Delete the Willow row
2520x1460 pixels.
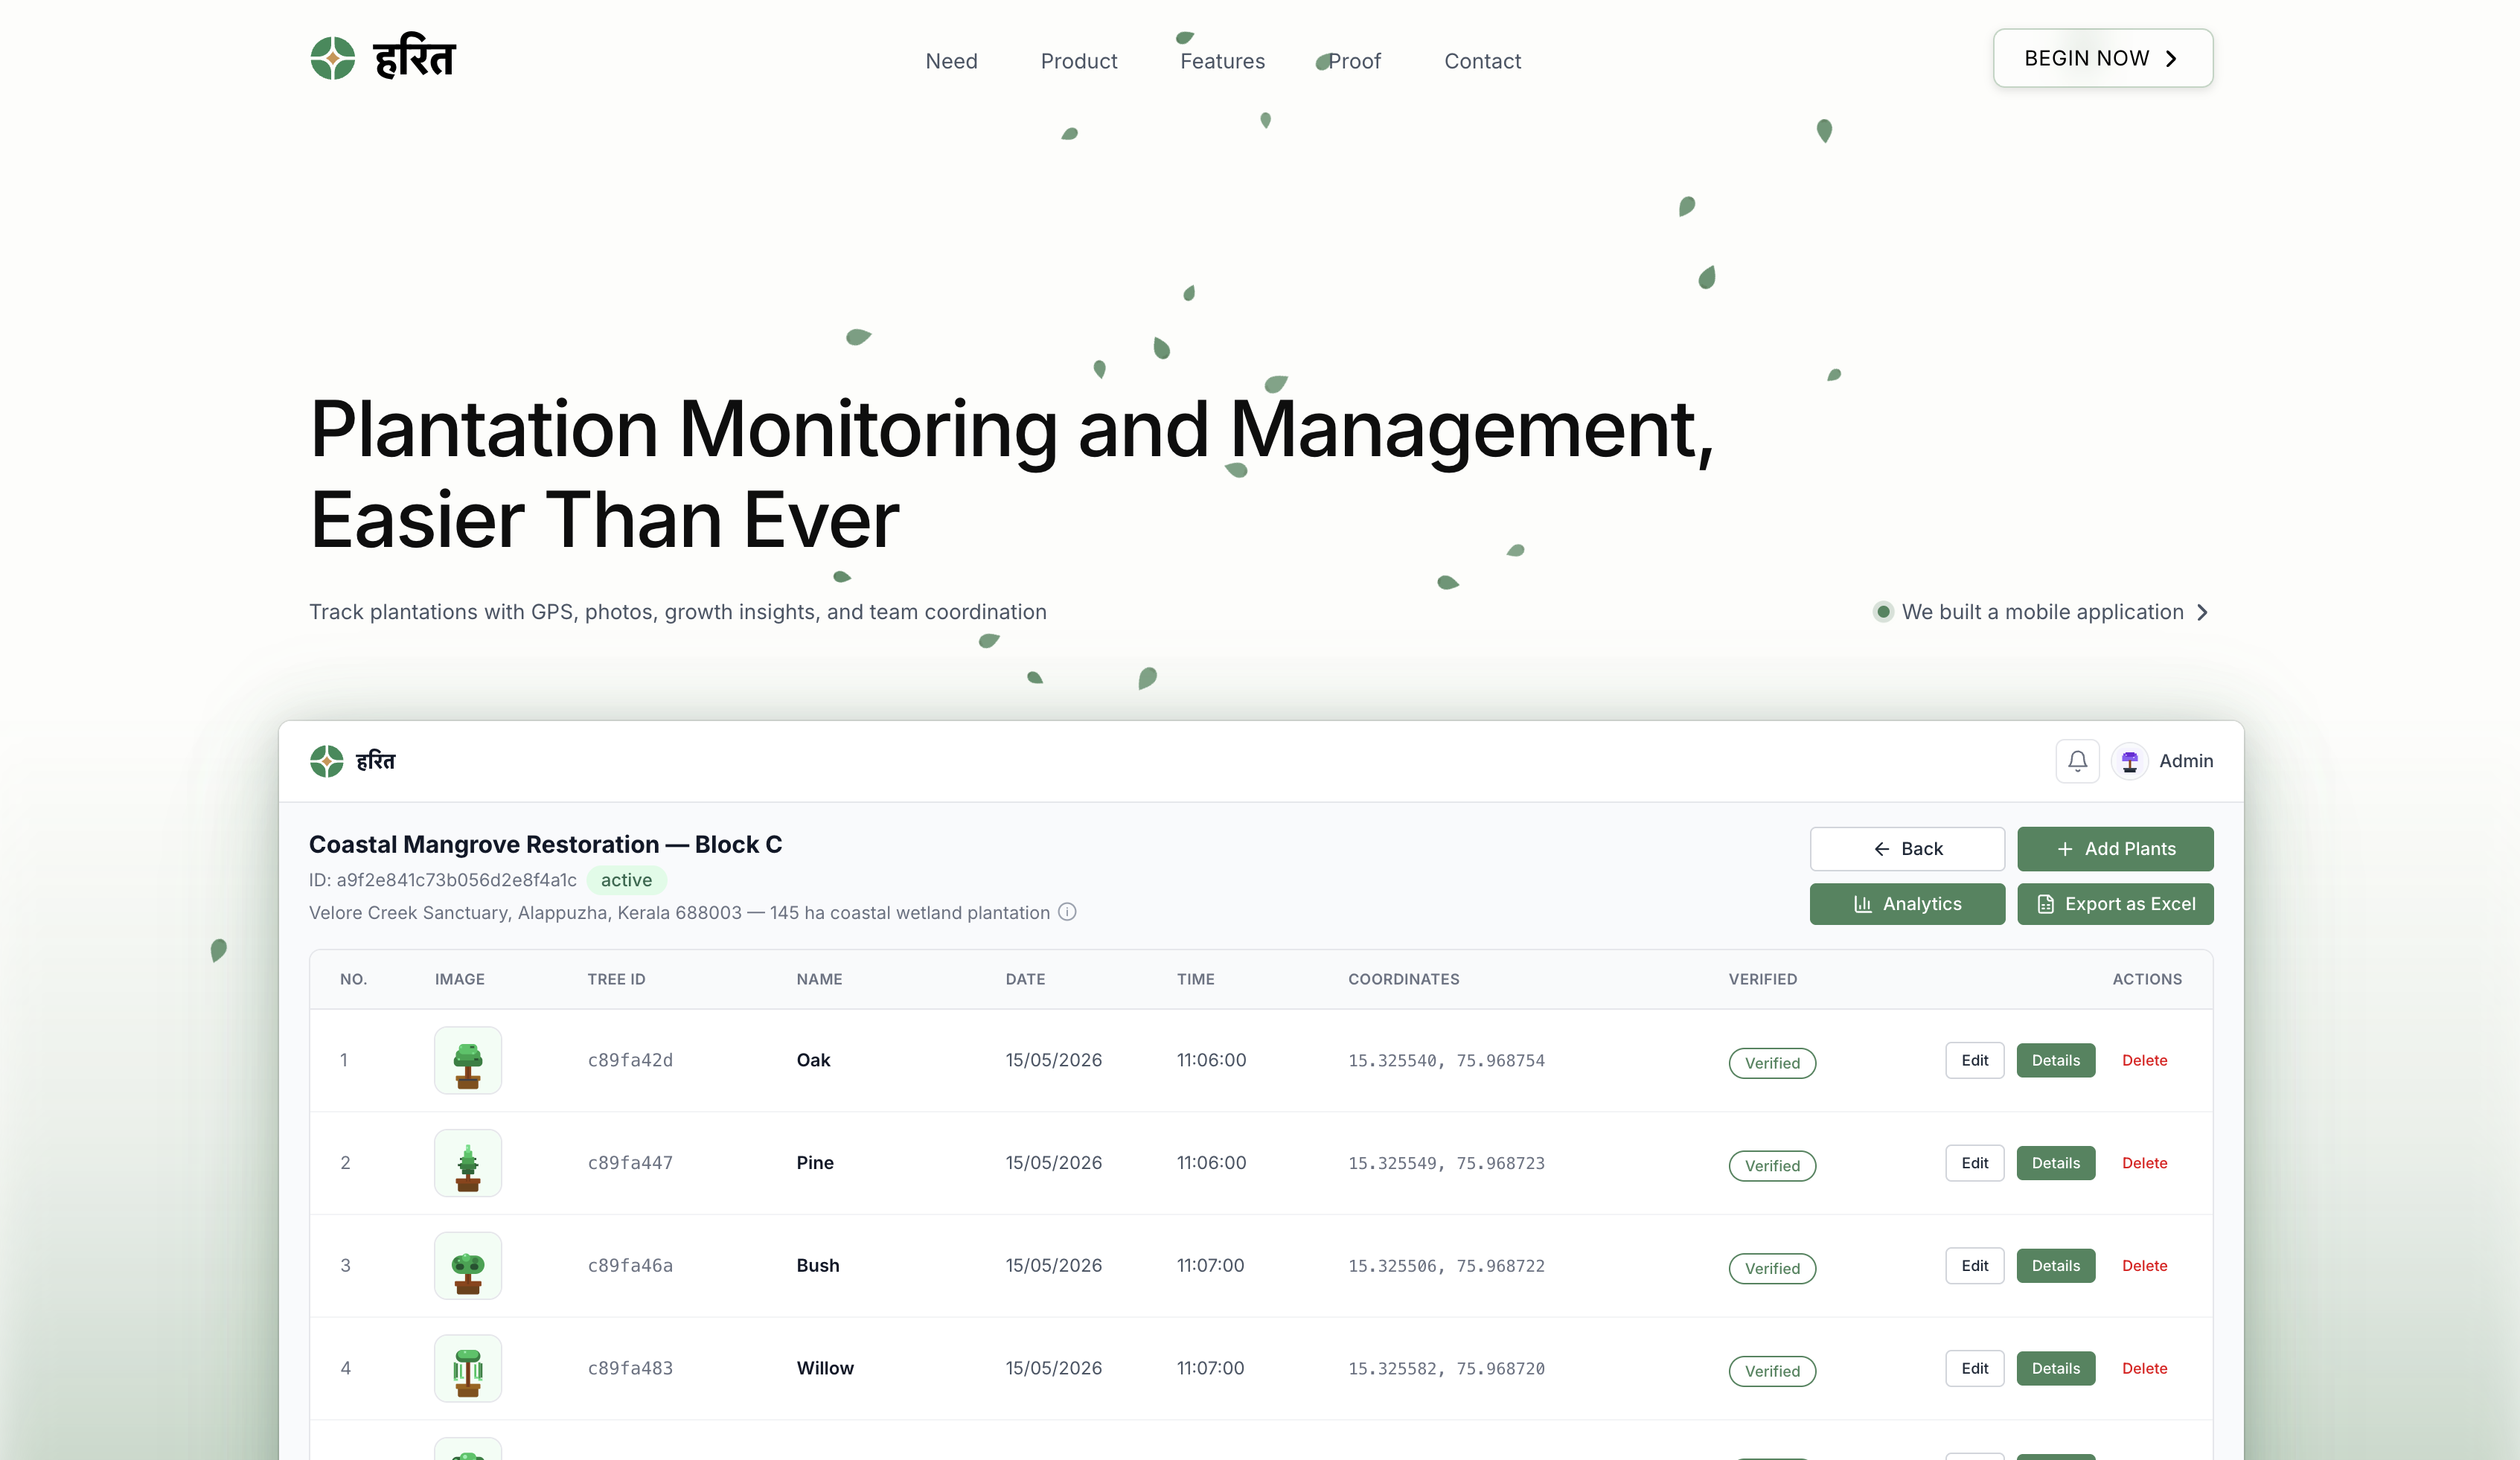[x=2144, y=1368]
